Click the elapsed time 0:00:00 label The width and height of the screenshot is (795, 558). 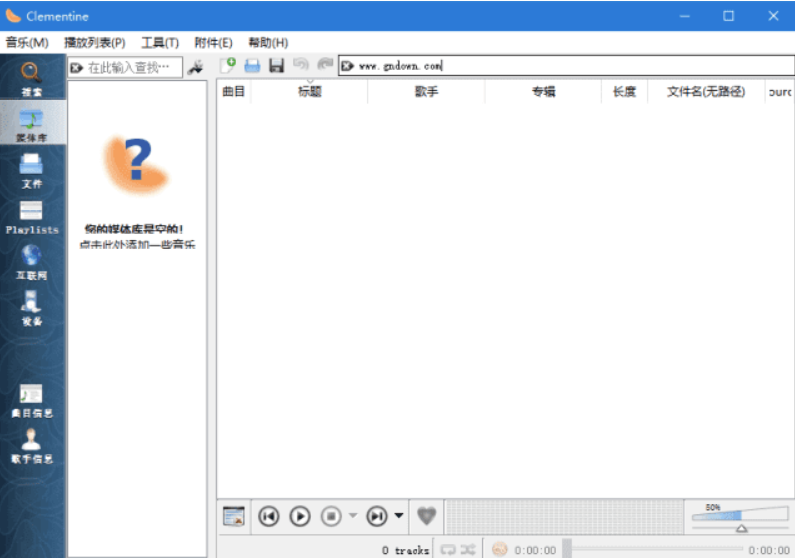tap(535, 550)
